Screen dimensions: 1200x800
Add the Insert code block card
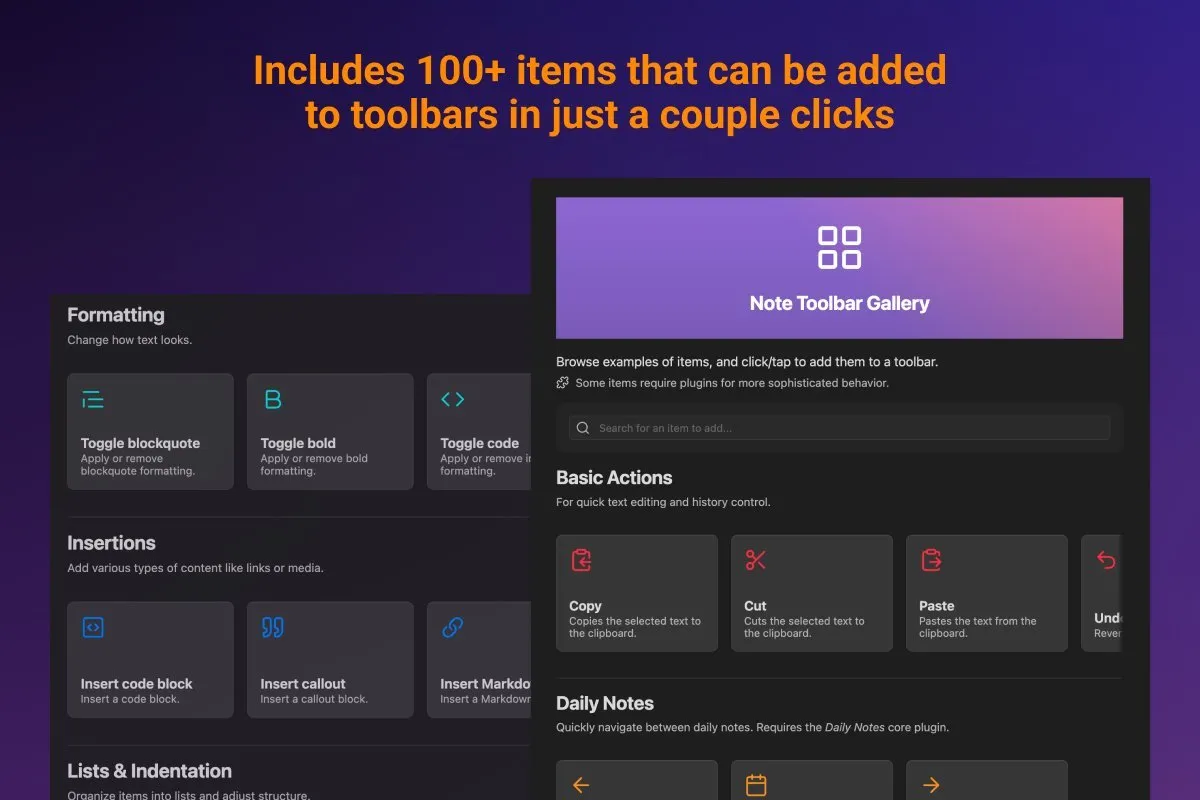150,660
